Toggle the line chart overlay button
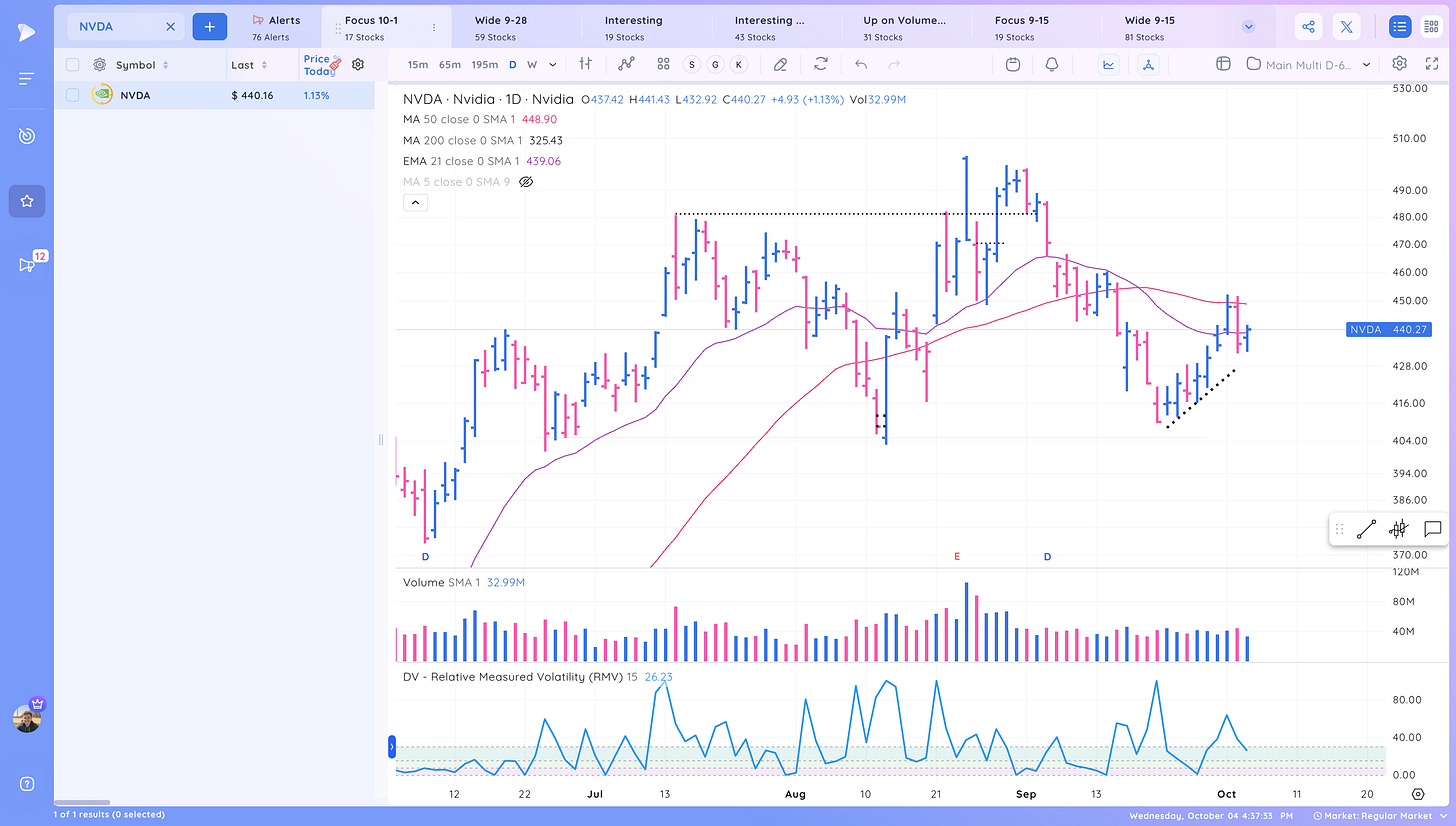The image size is (1456, 826). coord(1109,64)
